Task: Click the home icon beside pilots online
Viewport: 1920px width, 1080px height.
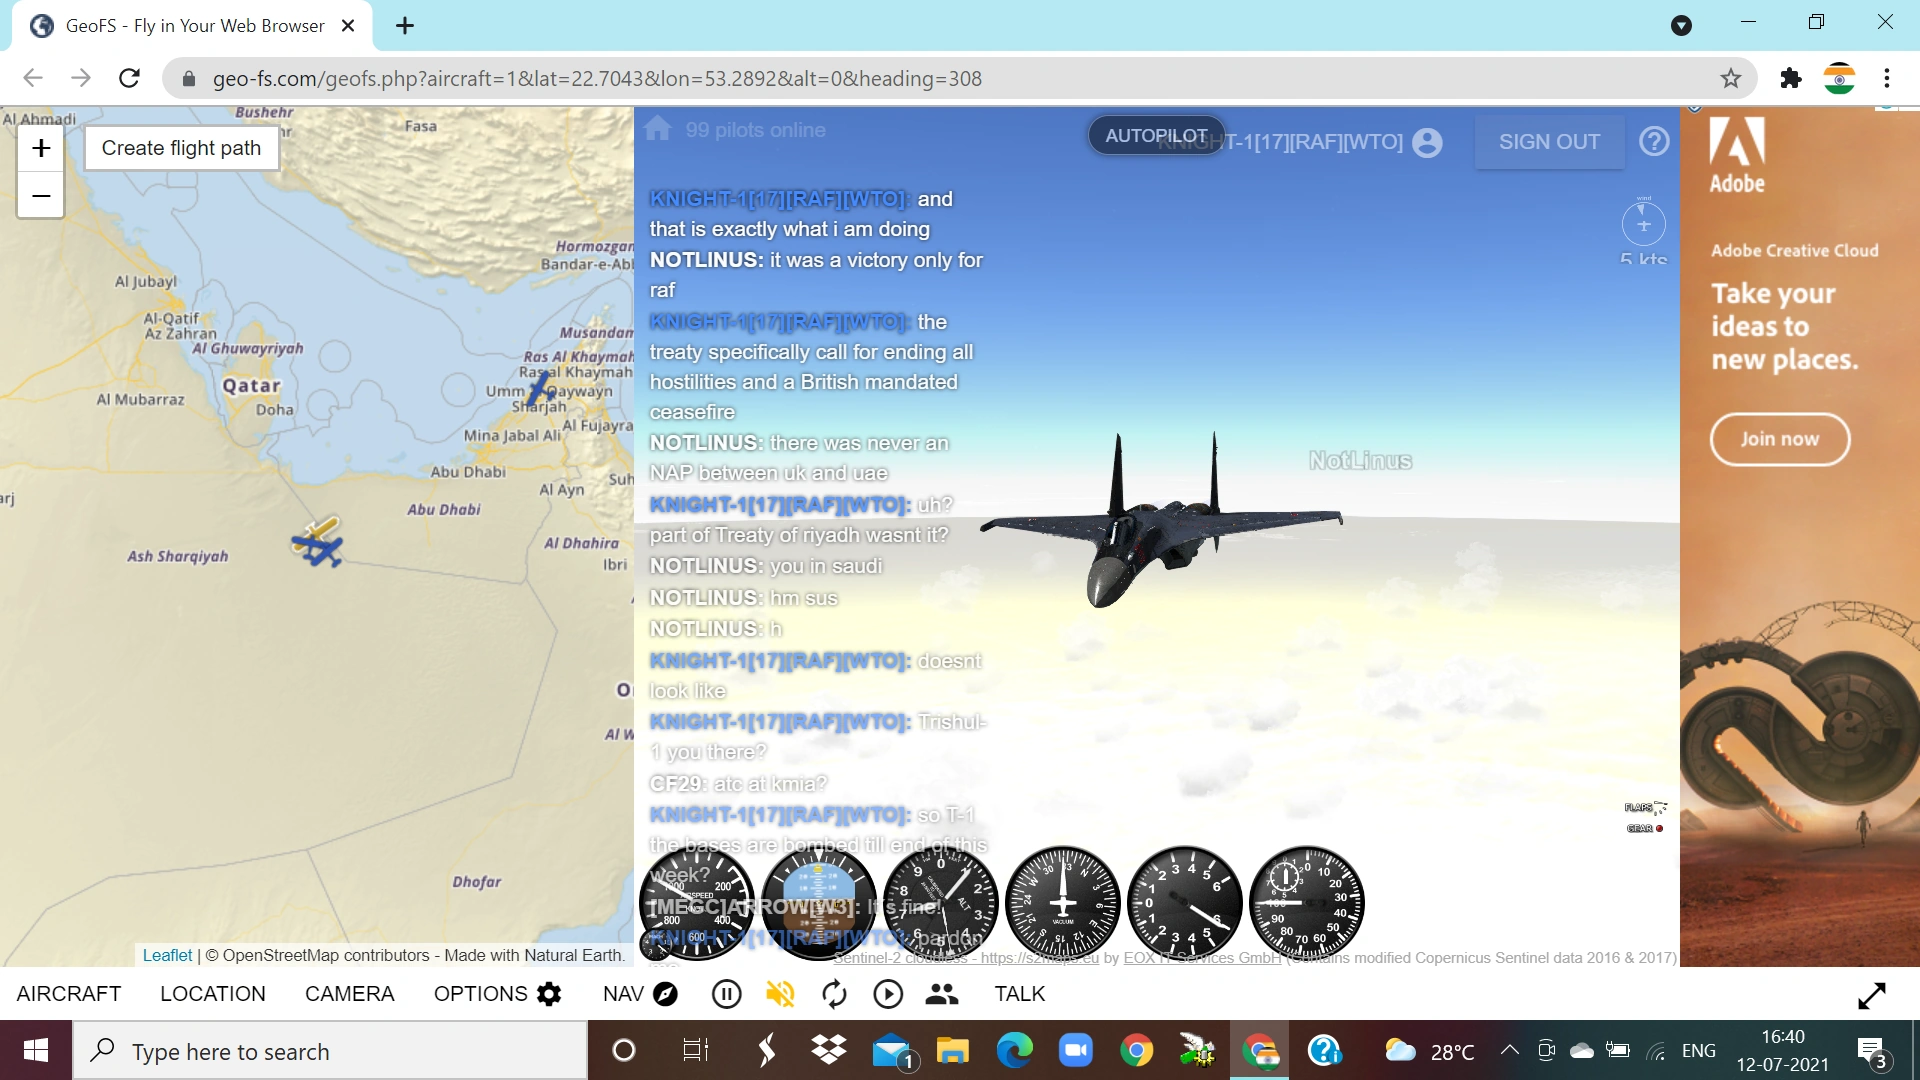Action: click(658, 129)
